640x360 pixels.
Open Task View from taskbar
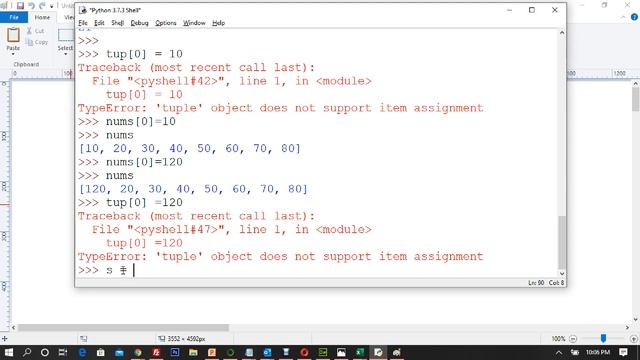(x=63, y=352)
